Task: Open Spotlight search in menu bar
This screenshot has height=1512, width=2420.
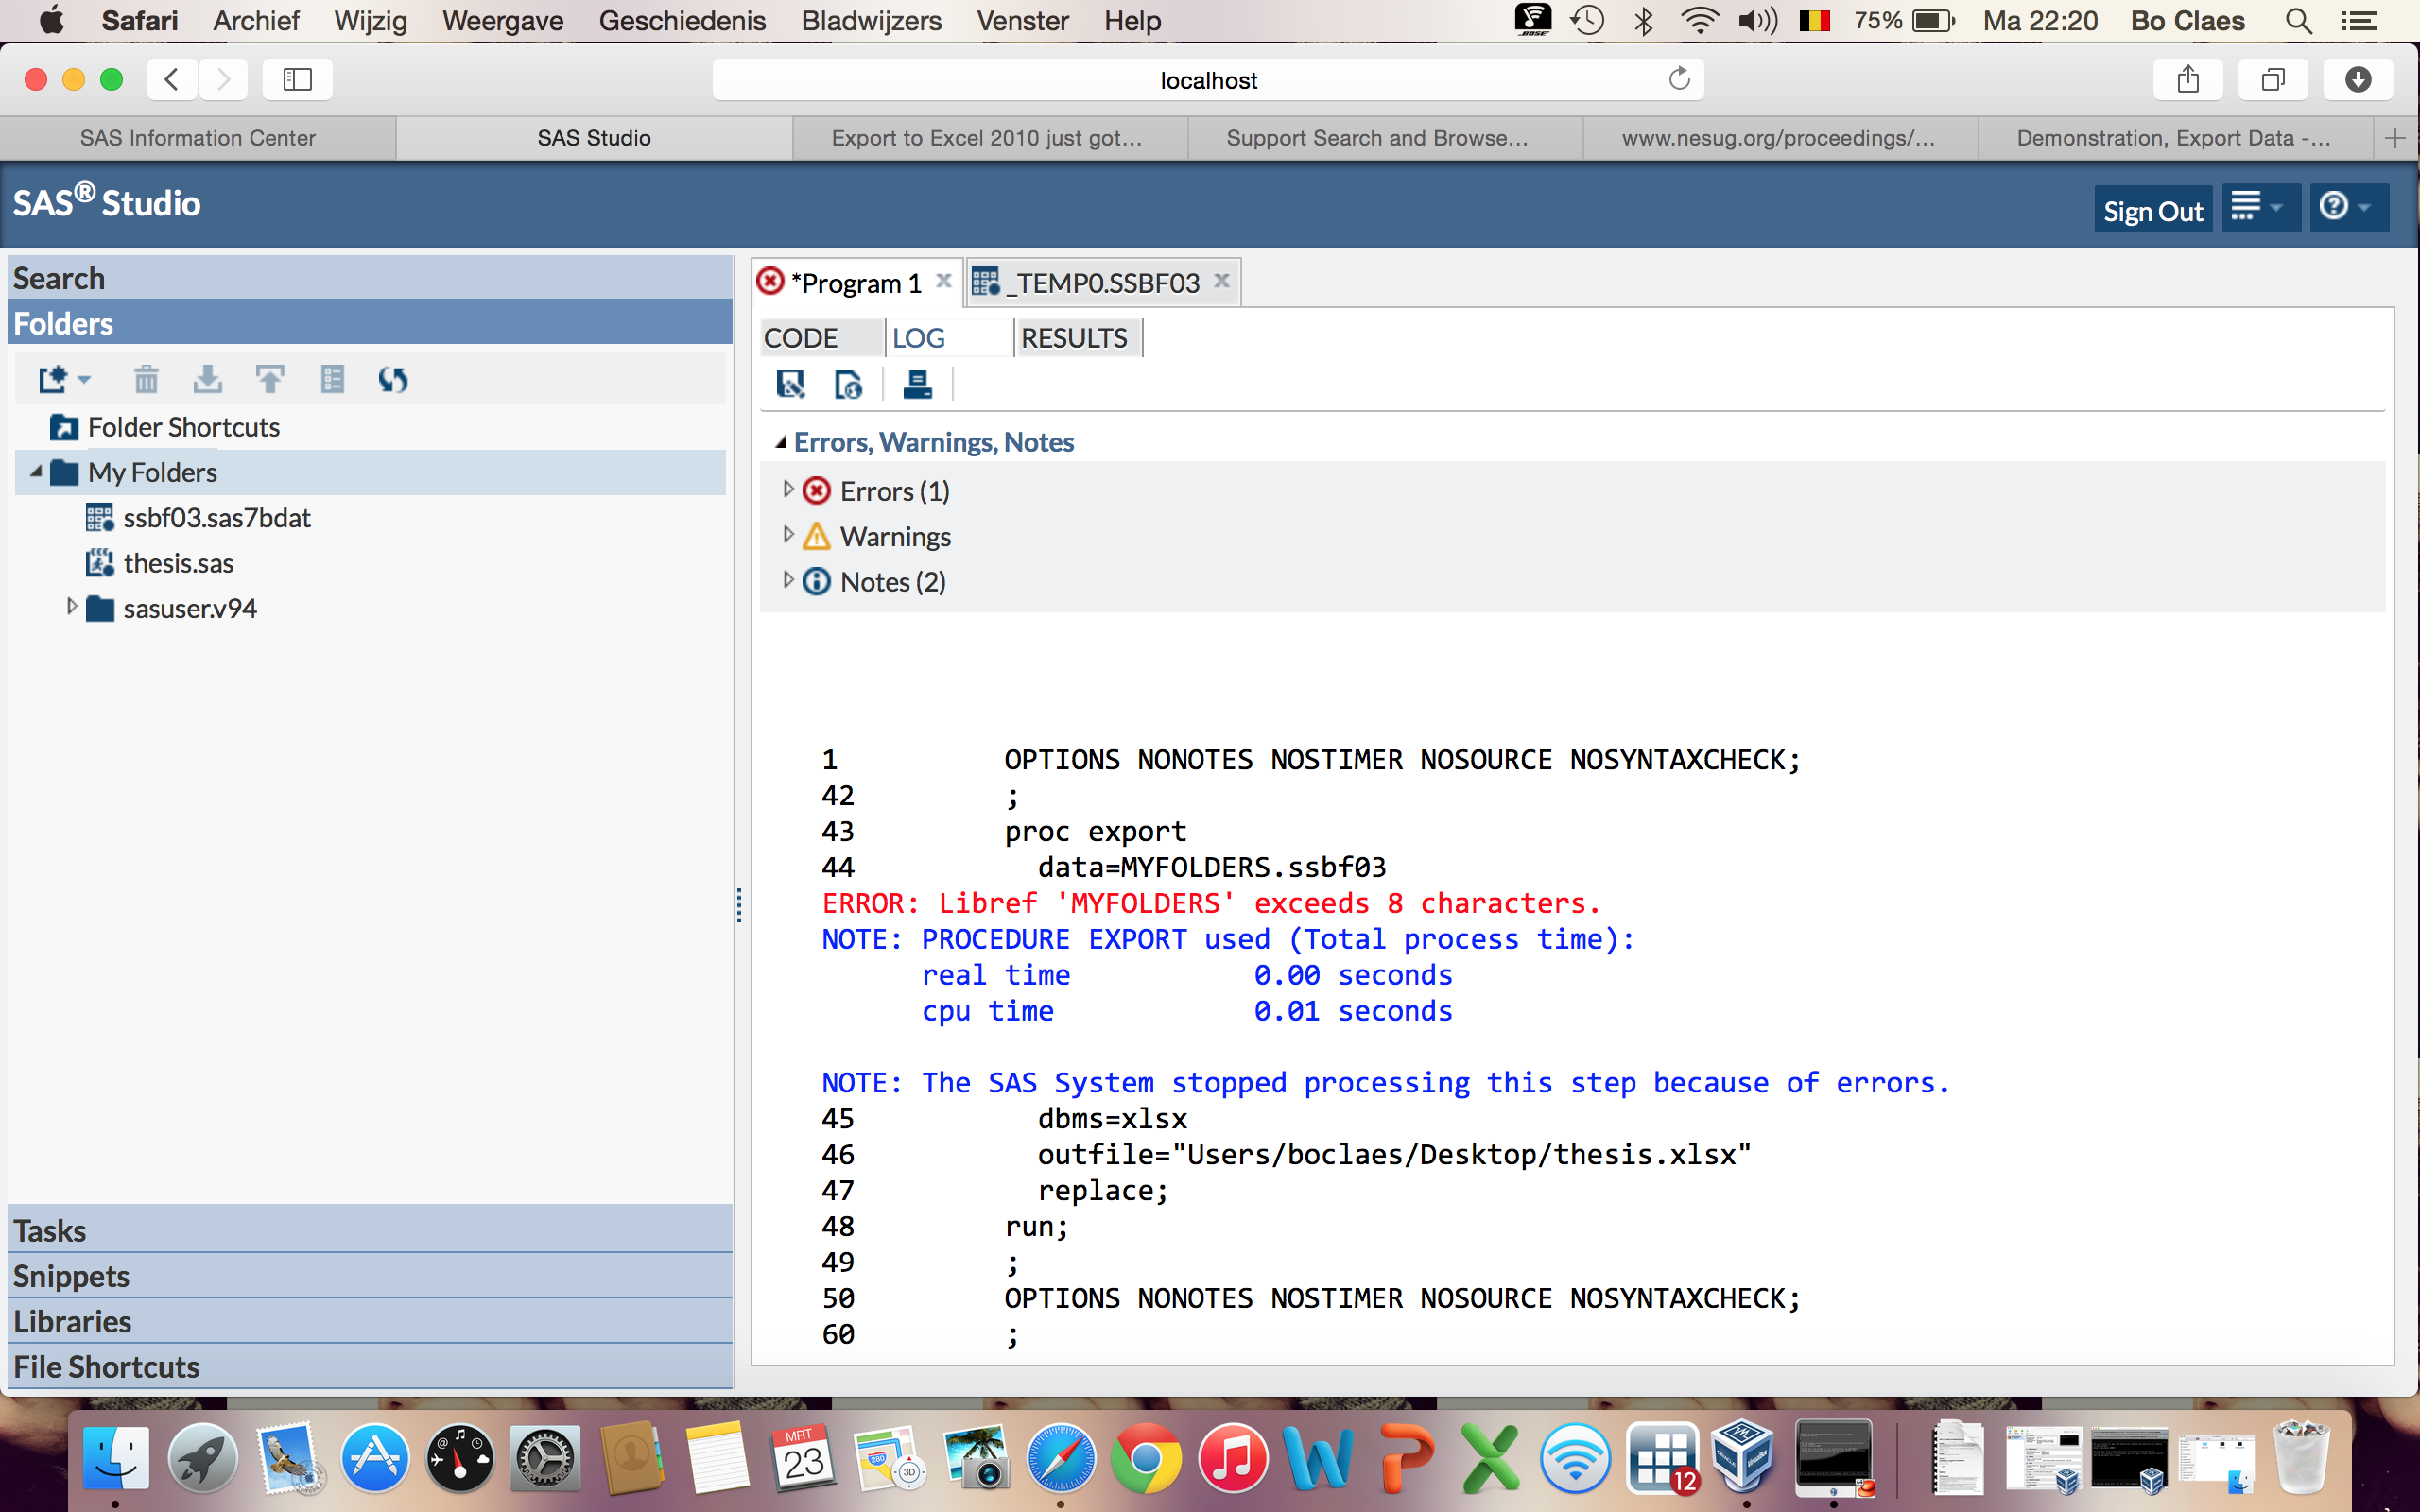Action: click(2299, 21)
